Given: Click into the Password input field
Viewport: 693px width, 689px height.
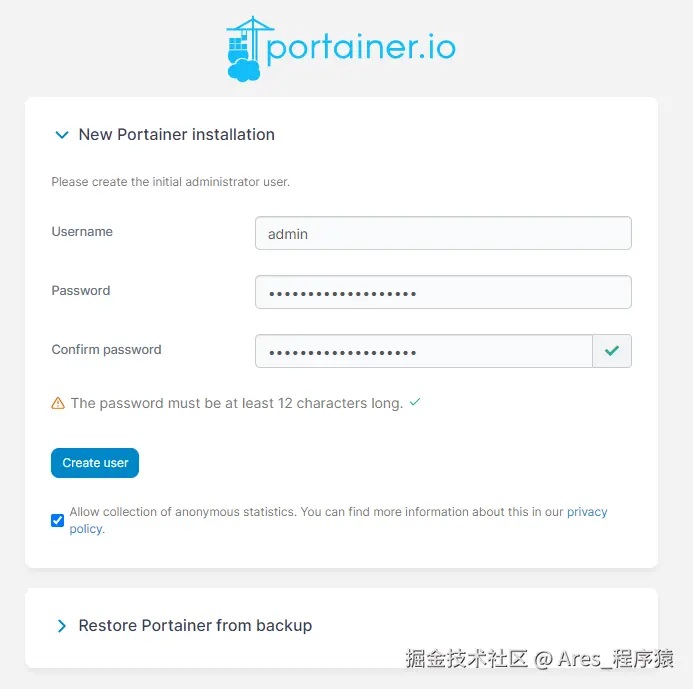Looking at the screenshot, I should pyautogui.click(x=443, y=292).
